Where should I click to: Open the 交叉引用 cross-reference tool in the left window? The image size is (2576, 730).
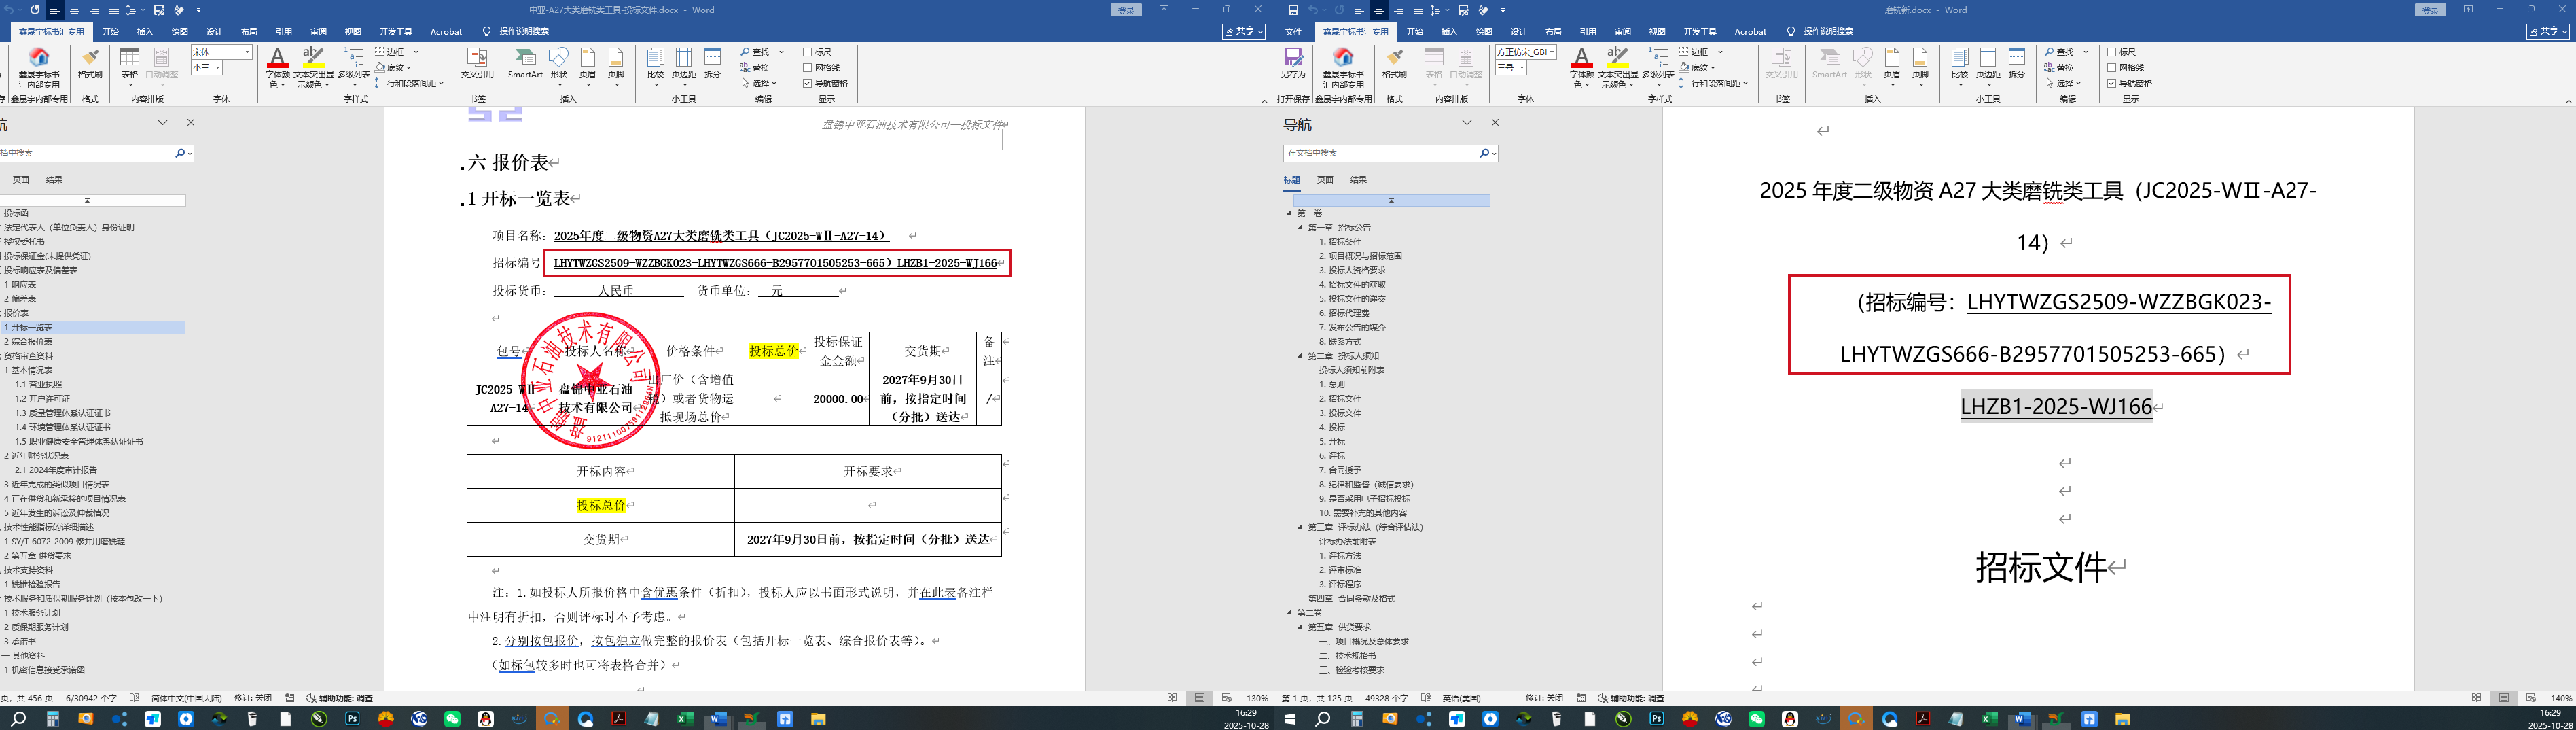(x=477, y=63)
